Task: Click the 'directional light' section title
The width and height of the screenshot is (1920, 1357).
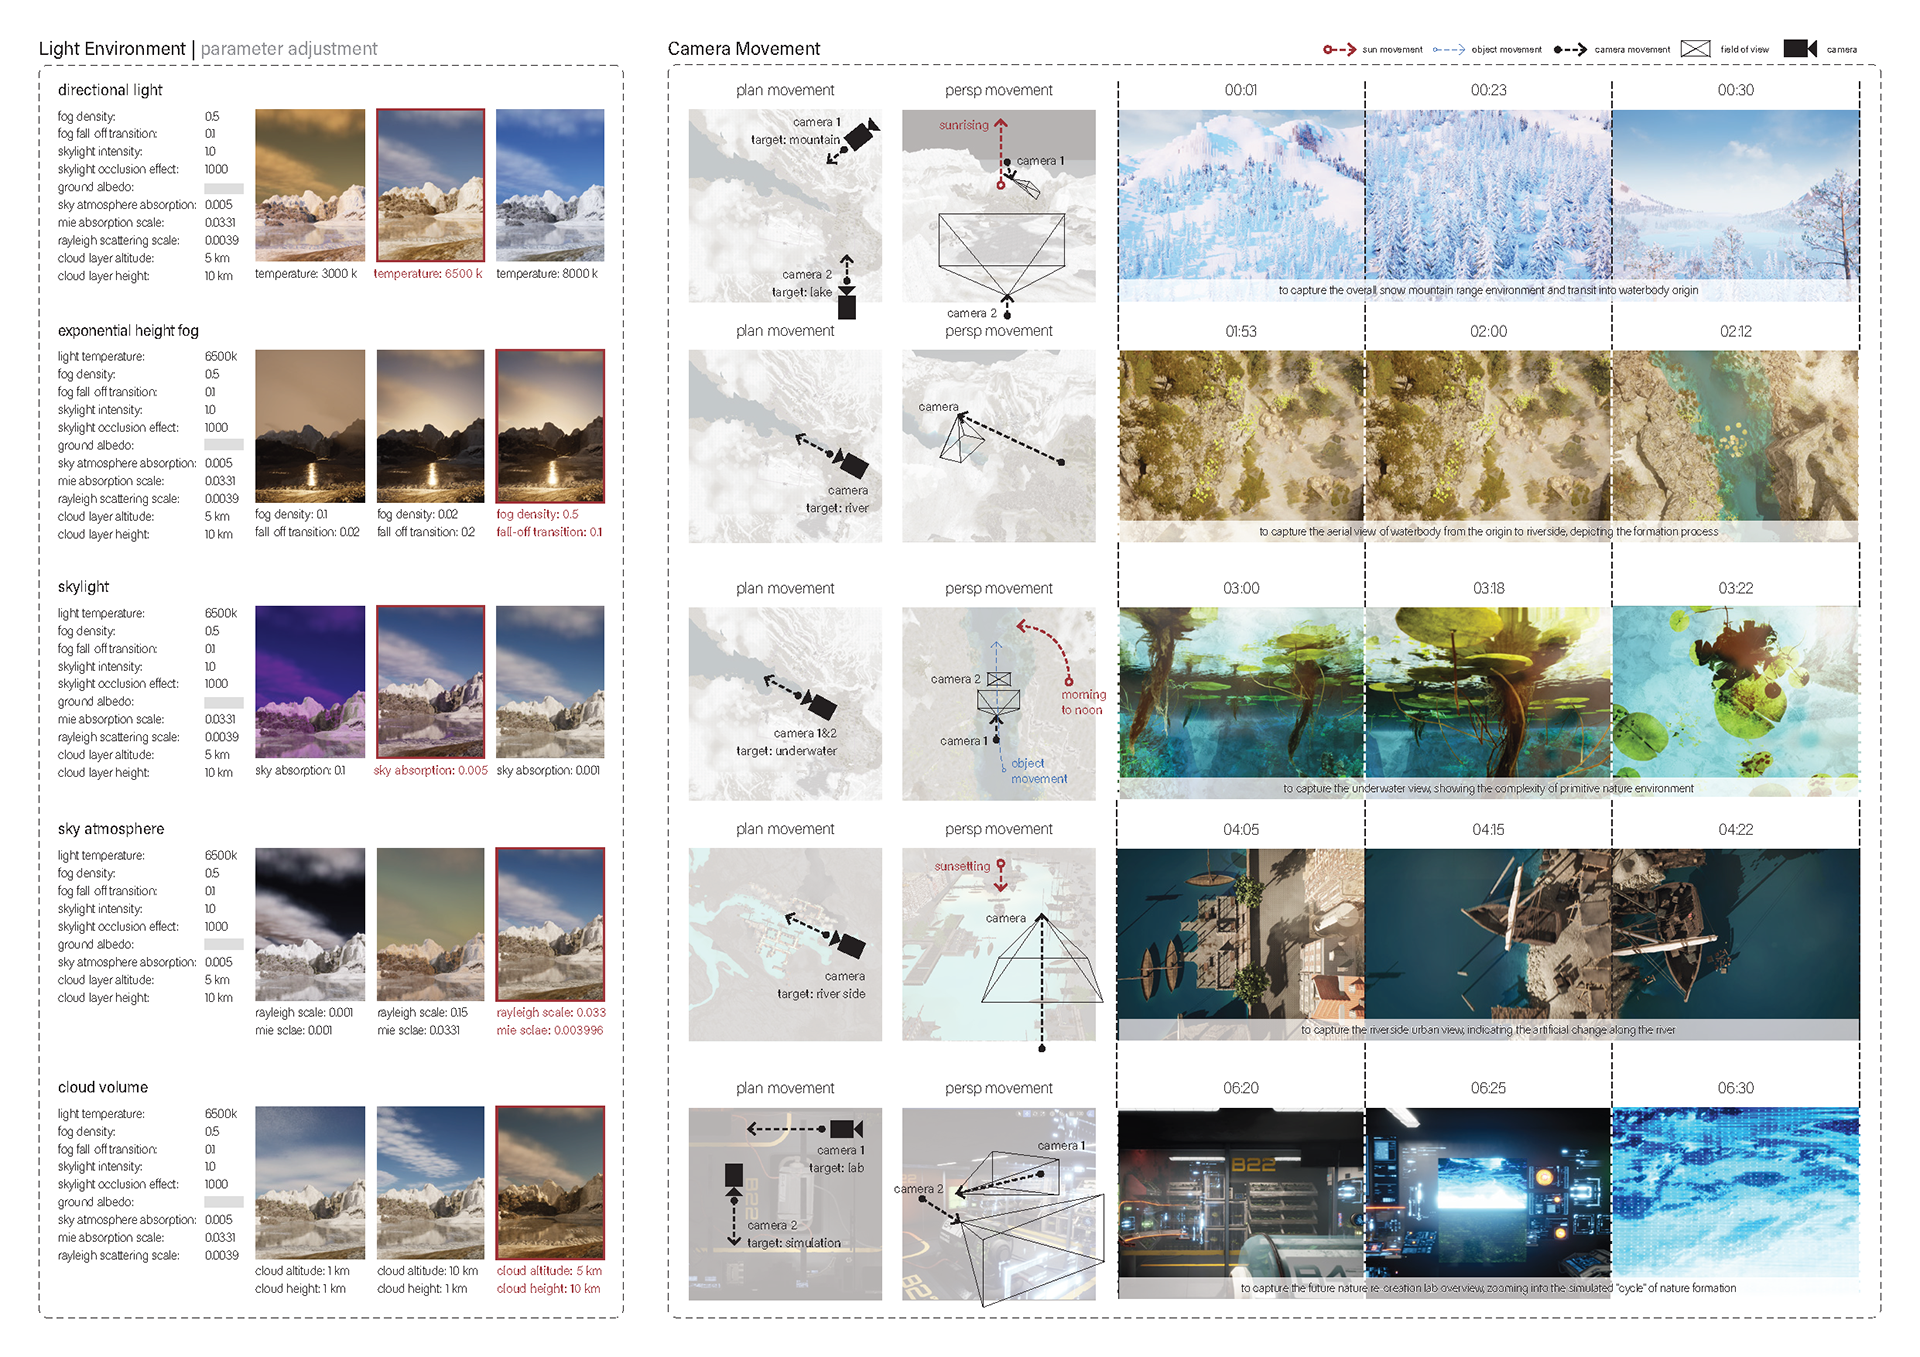Action: click(110, 90)
